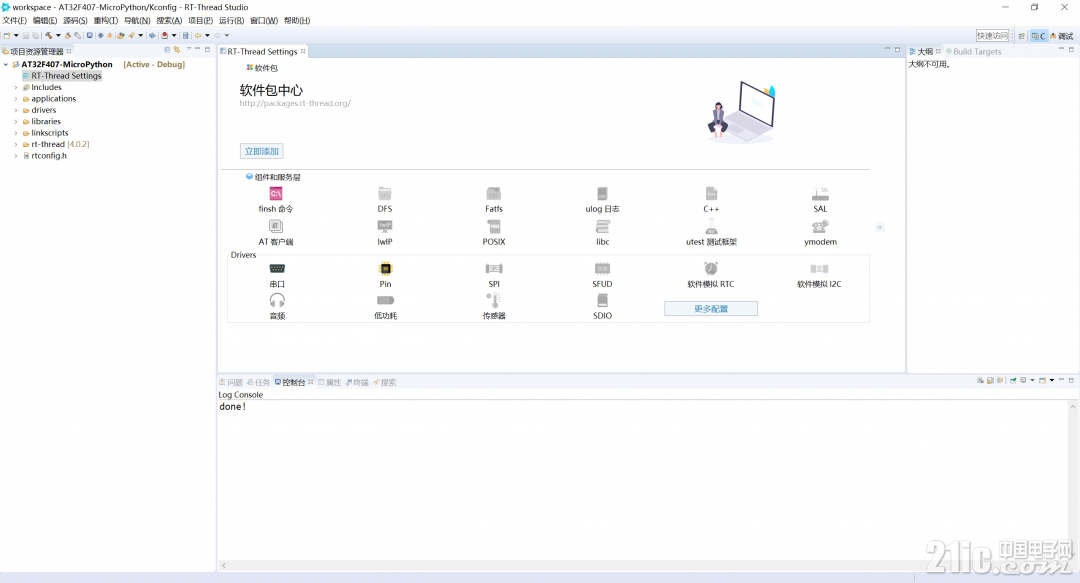The height and width of the screenshot is (583, 1080).
Task: Select the Pin driver icon
Action: coord(385,268)
